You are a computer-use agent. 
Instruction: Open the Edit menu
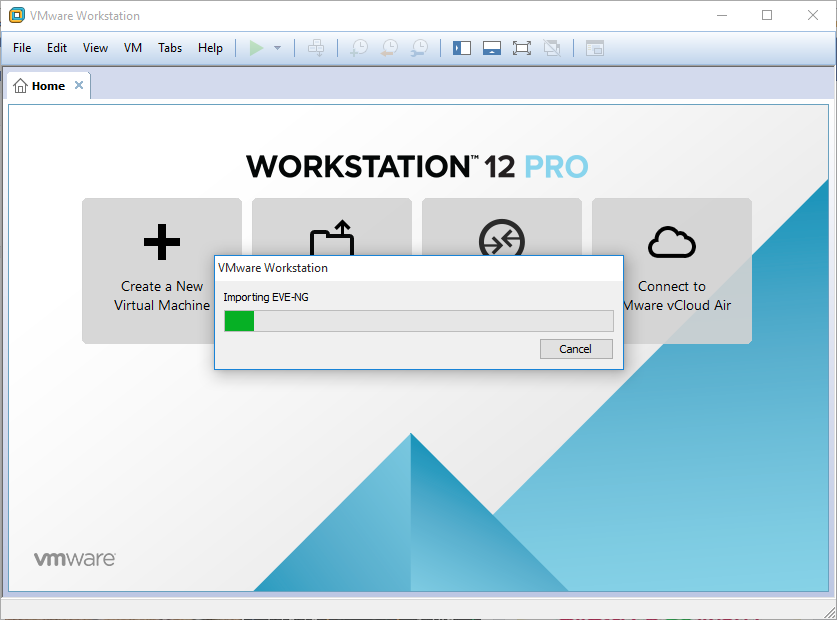(x=57, y=48)
